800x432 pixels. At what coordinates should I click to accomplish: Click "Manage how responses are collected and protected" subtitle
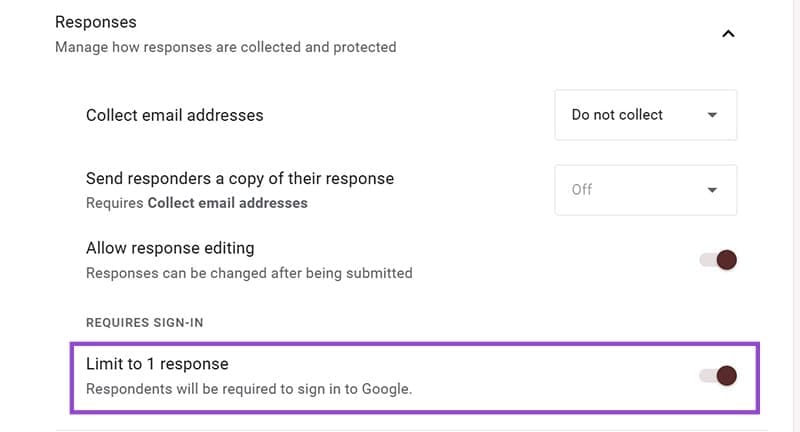click(x=226, y=47)
